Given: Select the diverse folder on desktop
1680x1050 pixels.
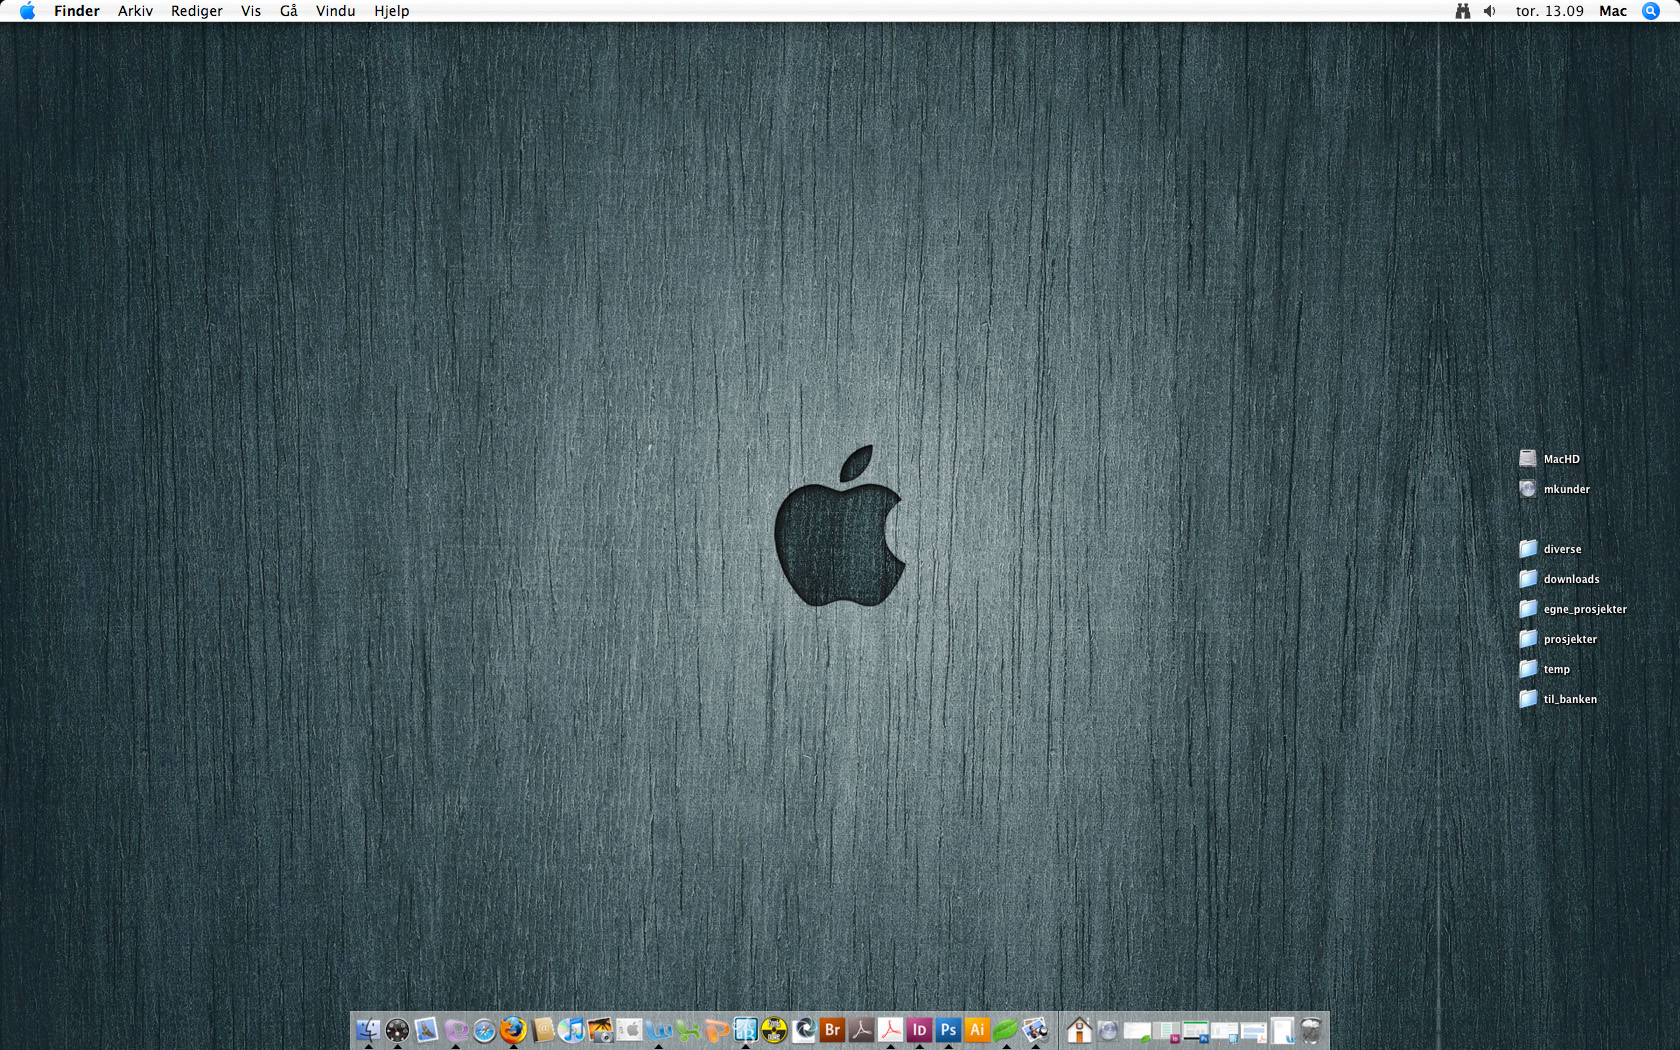Looking at the screenshot, I should tap(1551, 549).
